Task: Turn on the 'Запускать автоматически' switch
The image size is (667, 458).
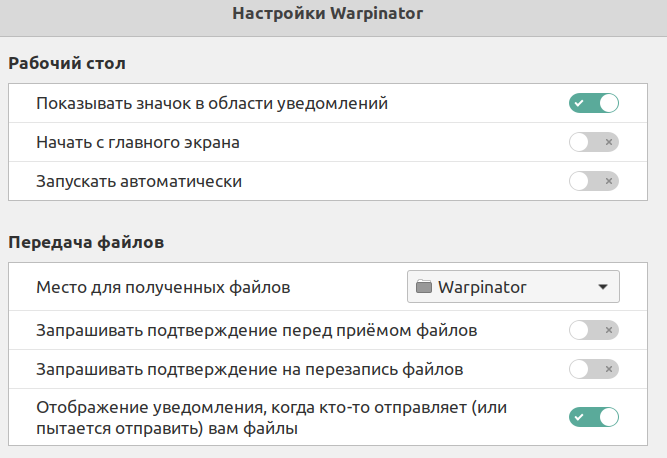Action: 594,181
